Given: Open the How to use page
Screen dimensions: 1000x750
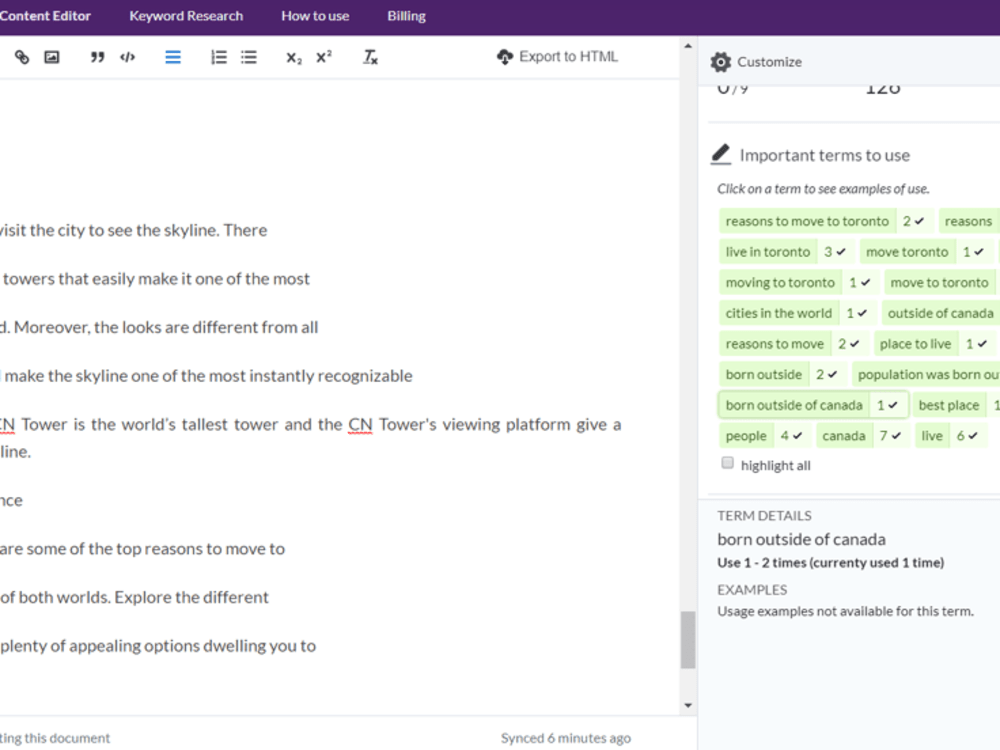Looking at the screenshot, I should [x=315, y=16].
